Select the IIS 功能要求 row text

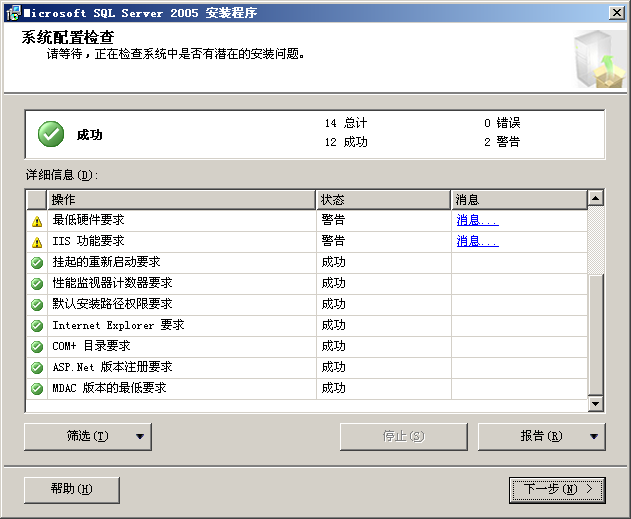(89, 241)
